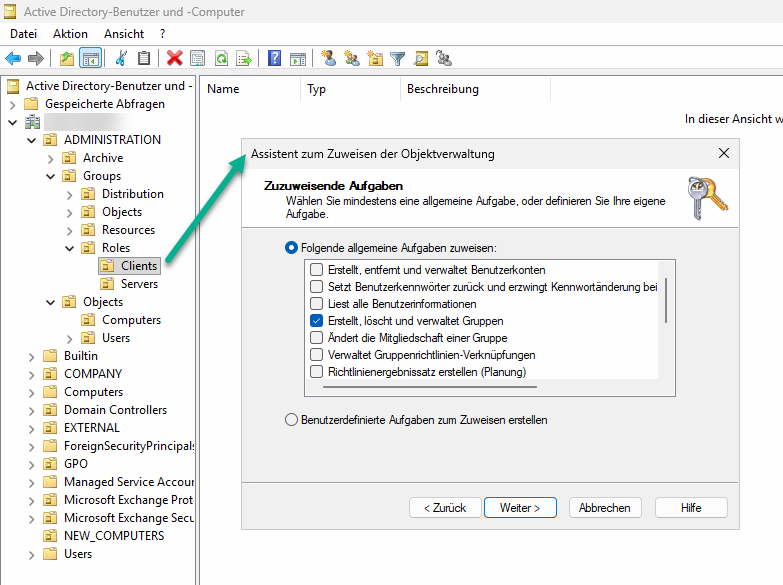Screen dimensions: 783x585
Task: Click the blue Back arrow in toolbar
Action: point(13,59)
